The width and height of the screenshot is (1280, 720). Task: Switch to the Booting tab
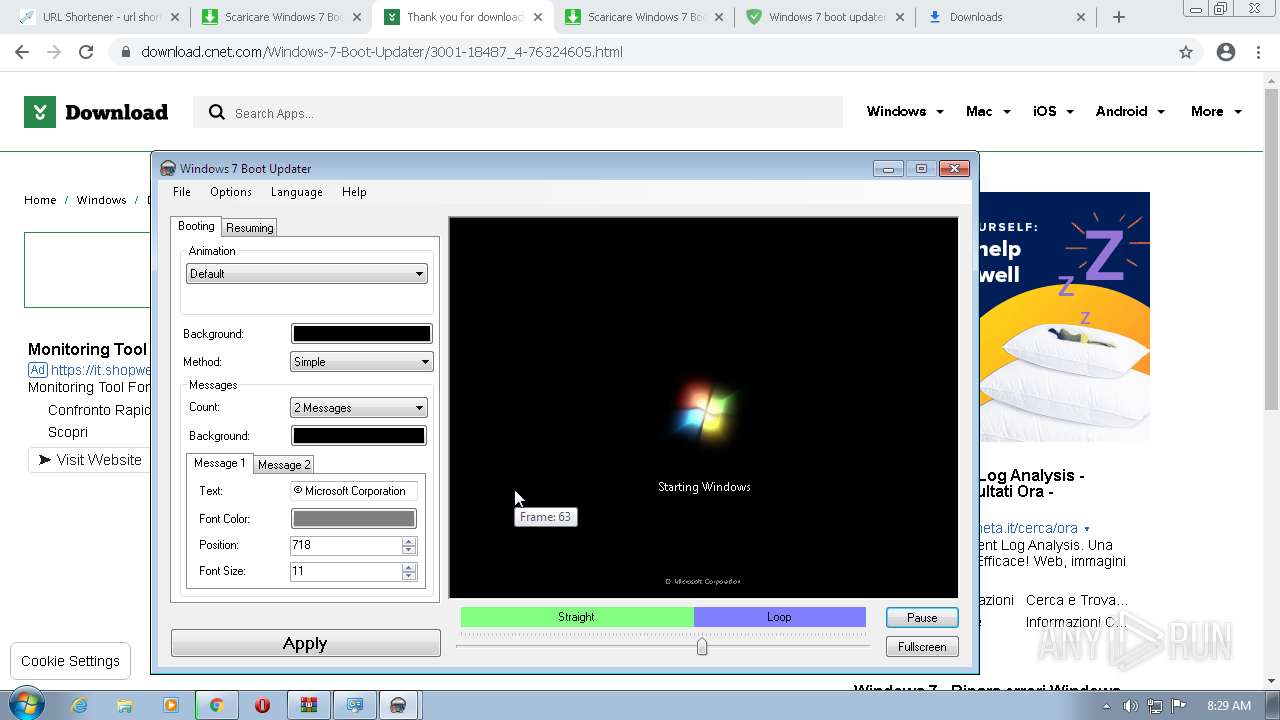pyautogui.click(x=196, y=227)
